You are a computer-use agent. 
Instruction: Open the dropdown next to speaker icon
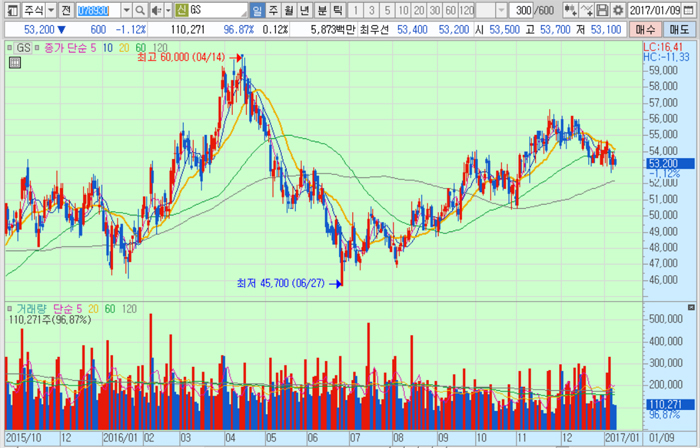166,10
